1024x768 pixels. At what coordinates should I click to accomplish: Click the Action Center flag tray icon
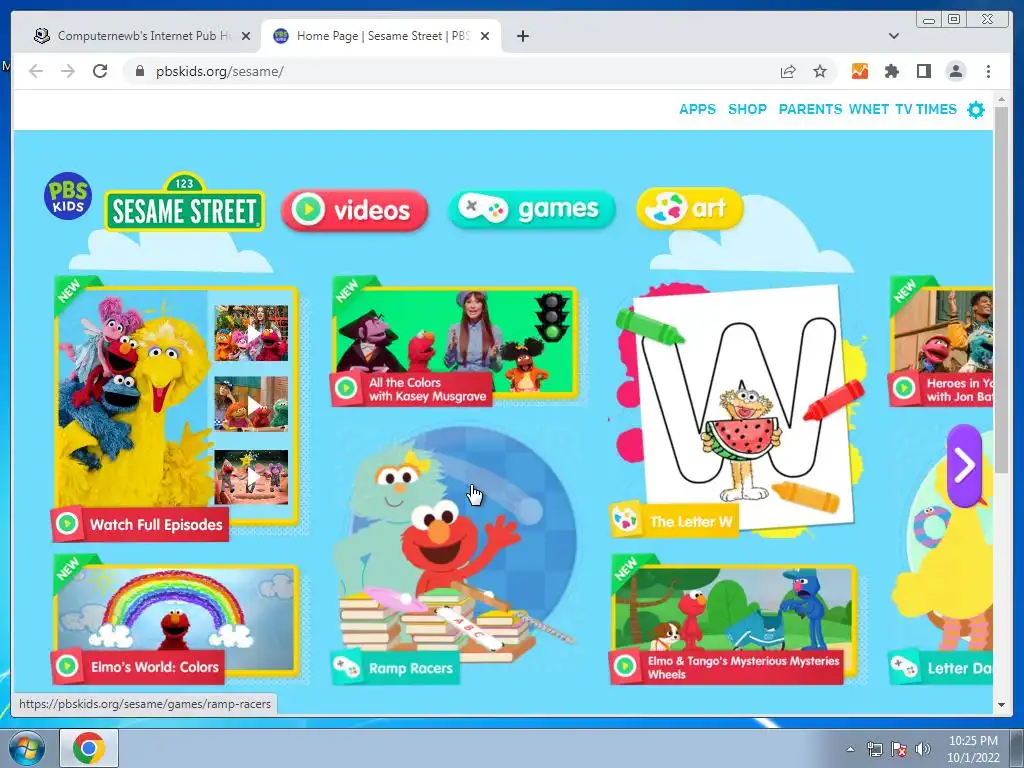pos(899,749)
